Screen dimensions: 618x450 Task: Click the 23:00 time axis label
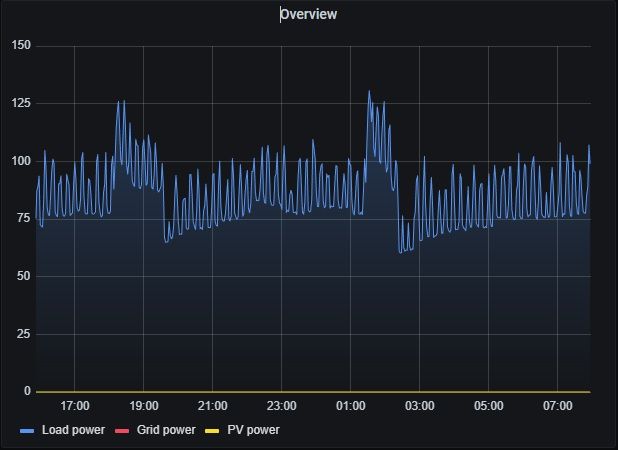tap(281, 405)
